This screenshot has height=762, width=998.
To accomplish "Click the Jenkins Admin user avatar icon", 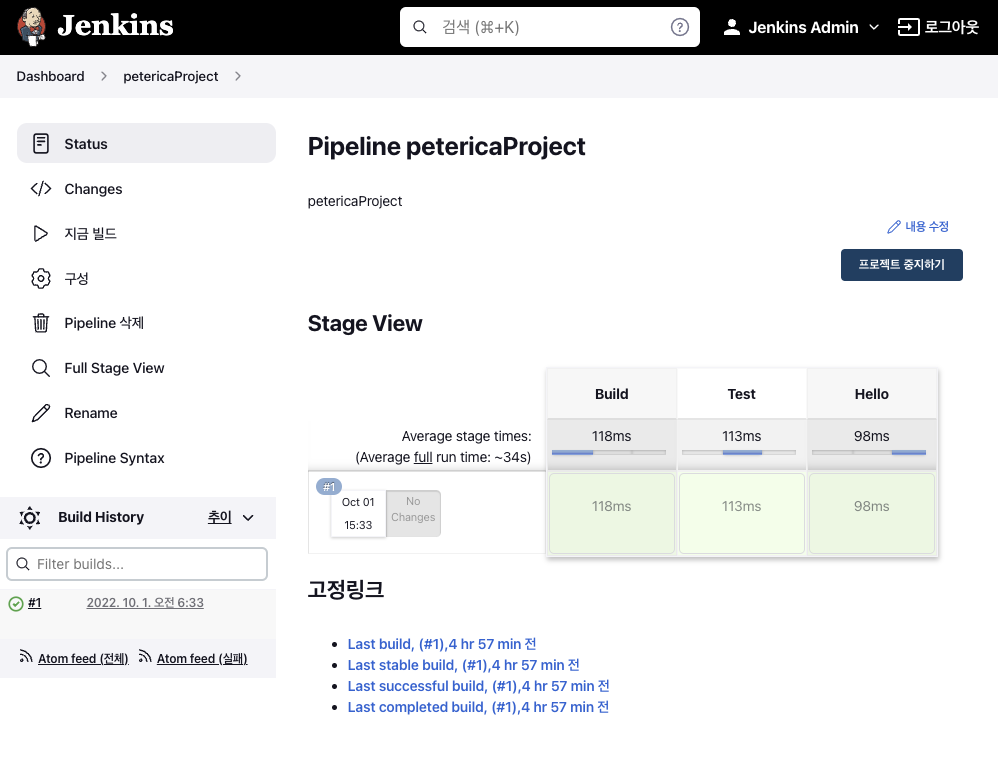I will [x=732, y=27].
